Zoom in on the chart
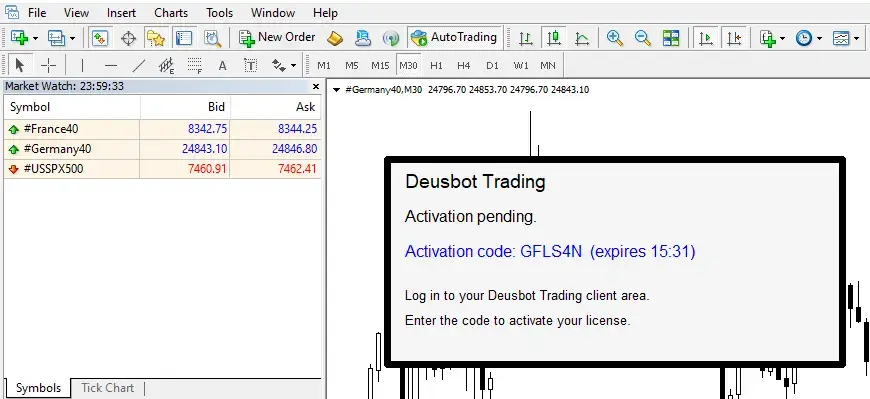The width and height of the screenshot is (870, 399). (614, 38)
